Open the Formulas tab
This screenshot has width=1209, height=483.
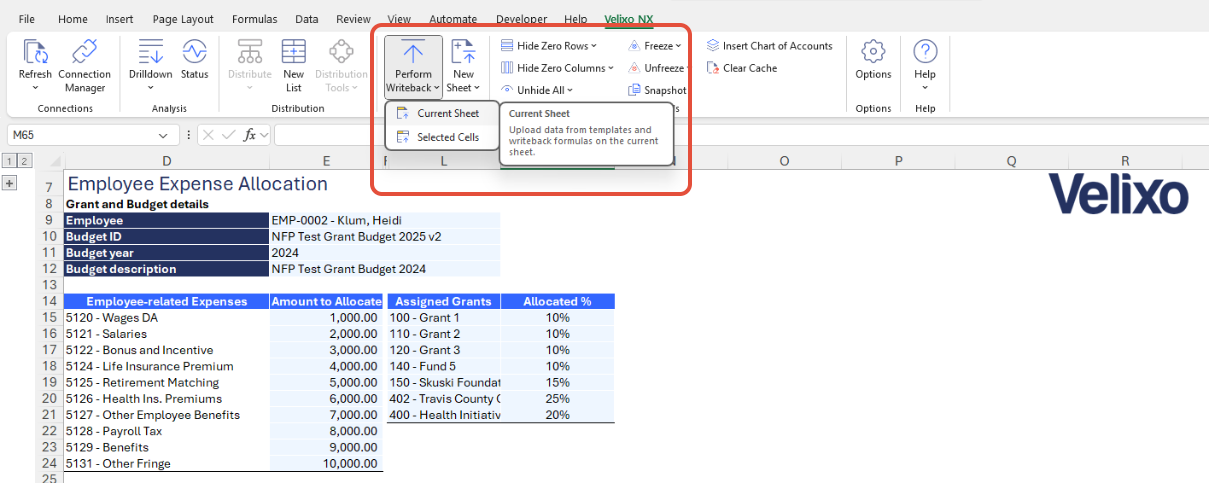255,19
